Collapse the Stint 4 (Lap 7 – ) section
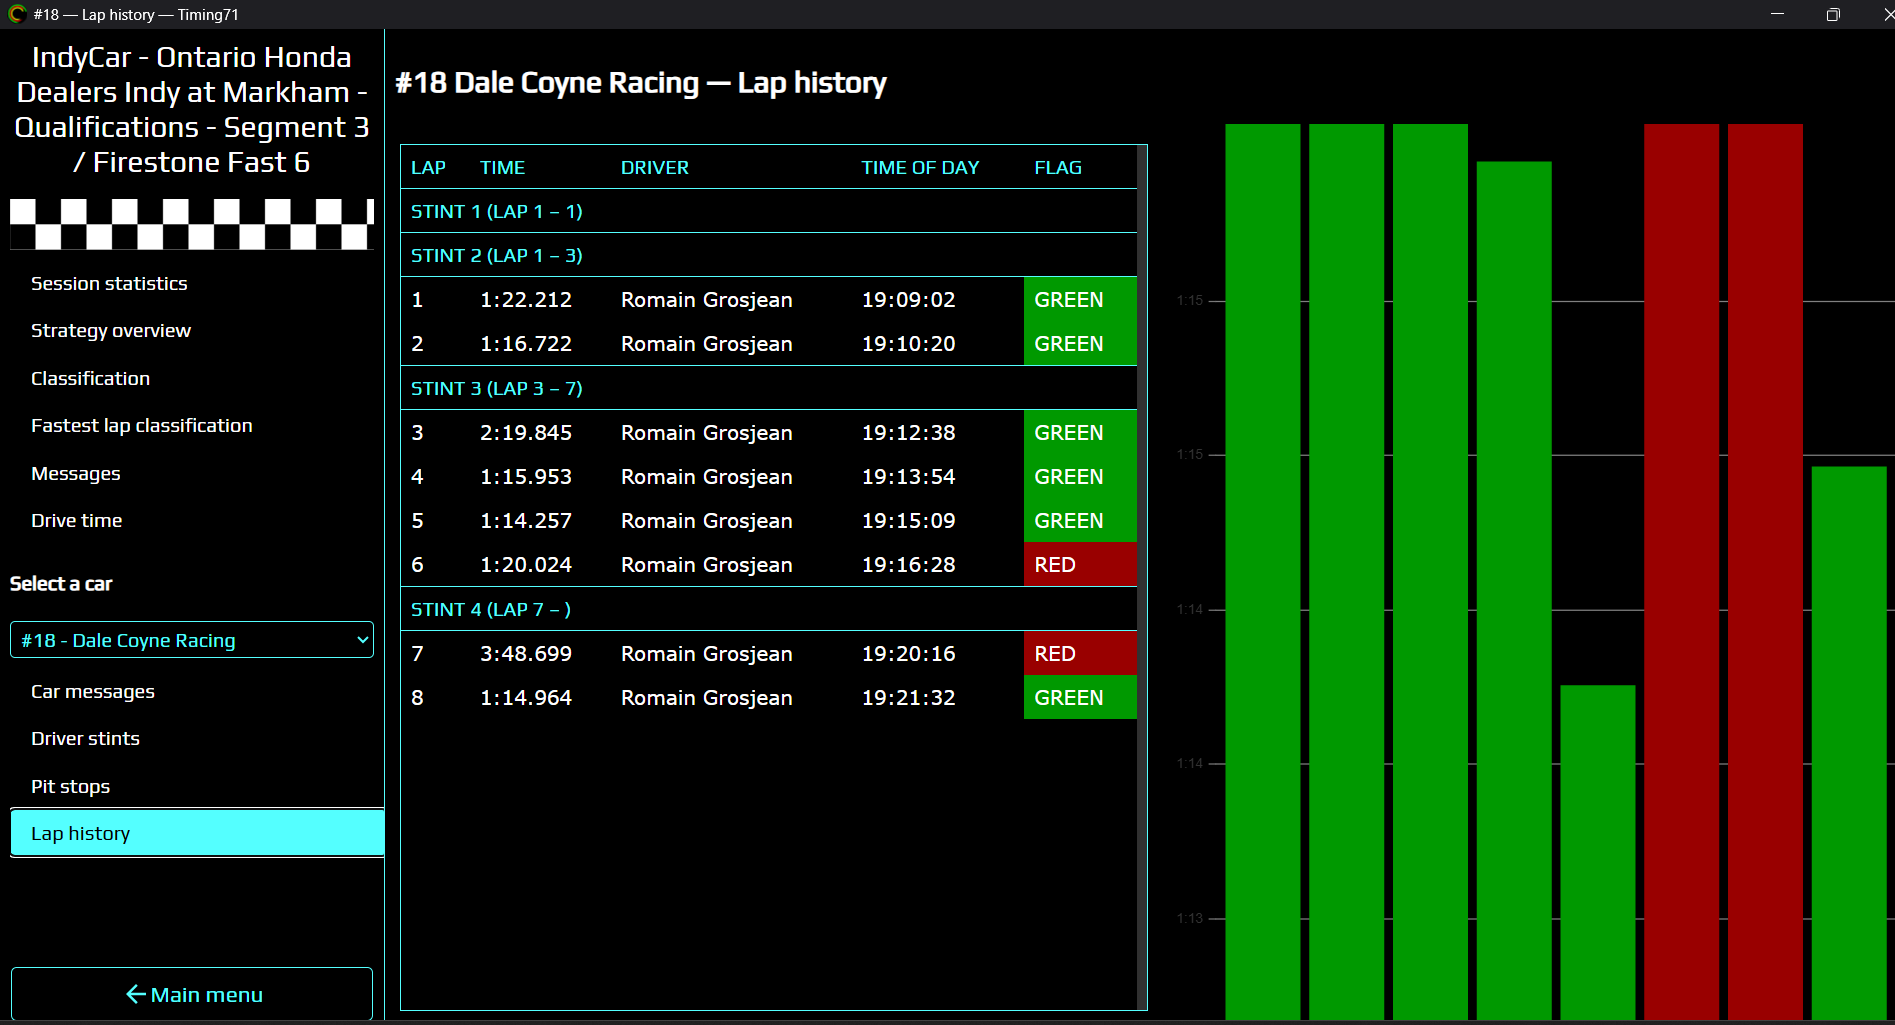 pyautogui.click(x=768, y=609)
